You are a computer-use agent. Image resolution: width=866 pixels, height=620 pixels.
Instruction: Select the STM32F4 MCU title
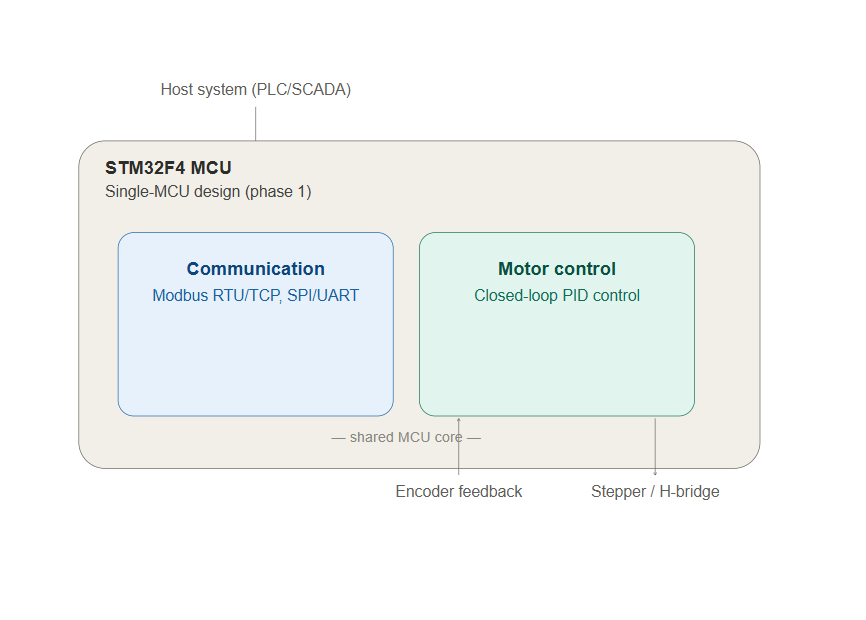[168, 168]
